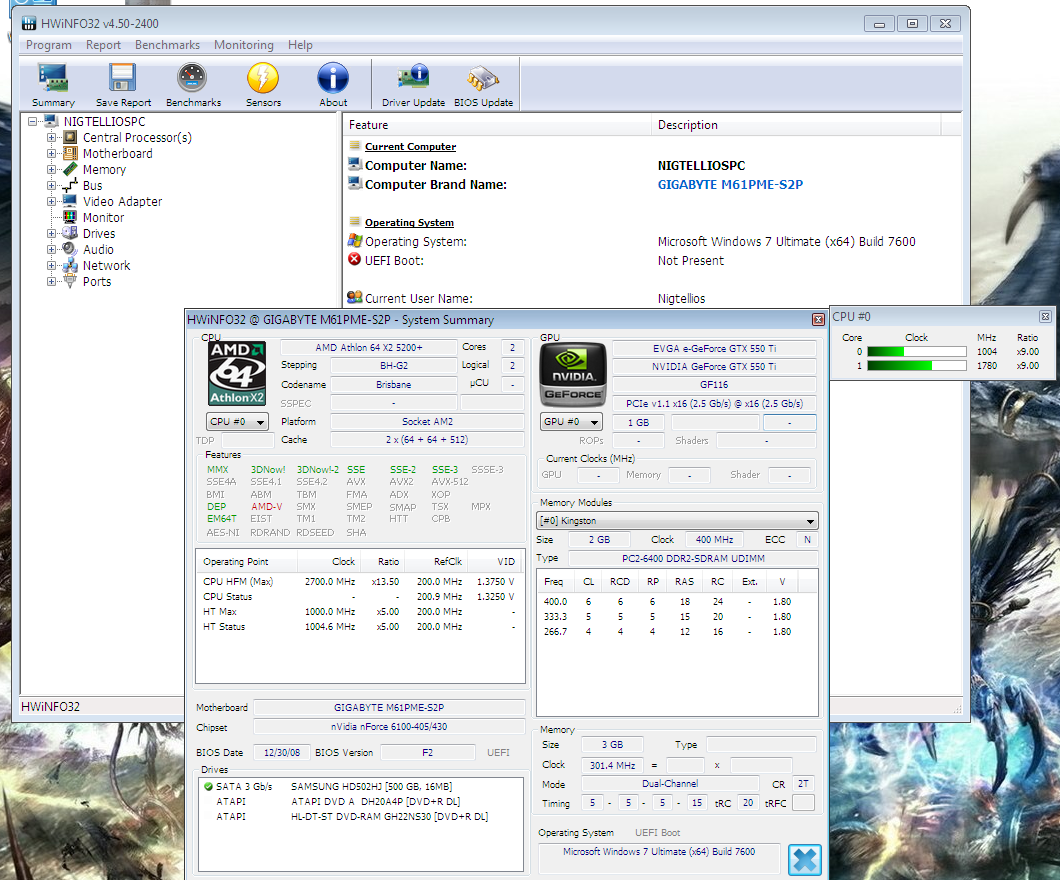Click the UEFI Boot red X icon
Image resolution: width=1060 pixels, height=880 pixels.
[354, 260]
